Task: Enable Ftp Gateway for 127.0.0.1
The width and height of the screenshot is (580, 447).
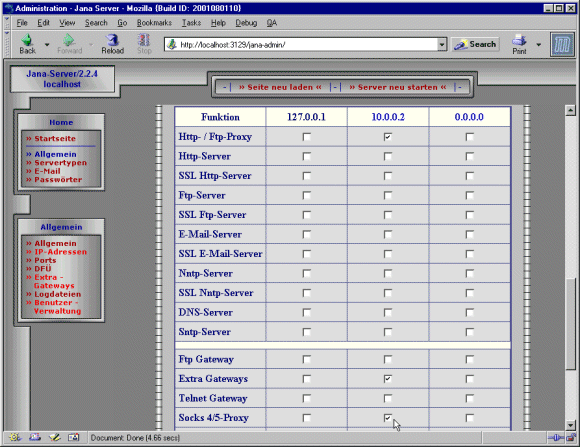Action: [306, 359]
